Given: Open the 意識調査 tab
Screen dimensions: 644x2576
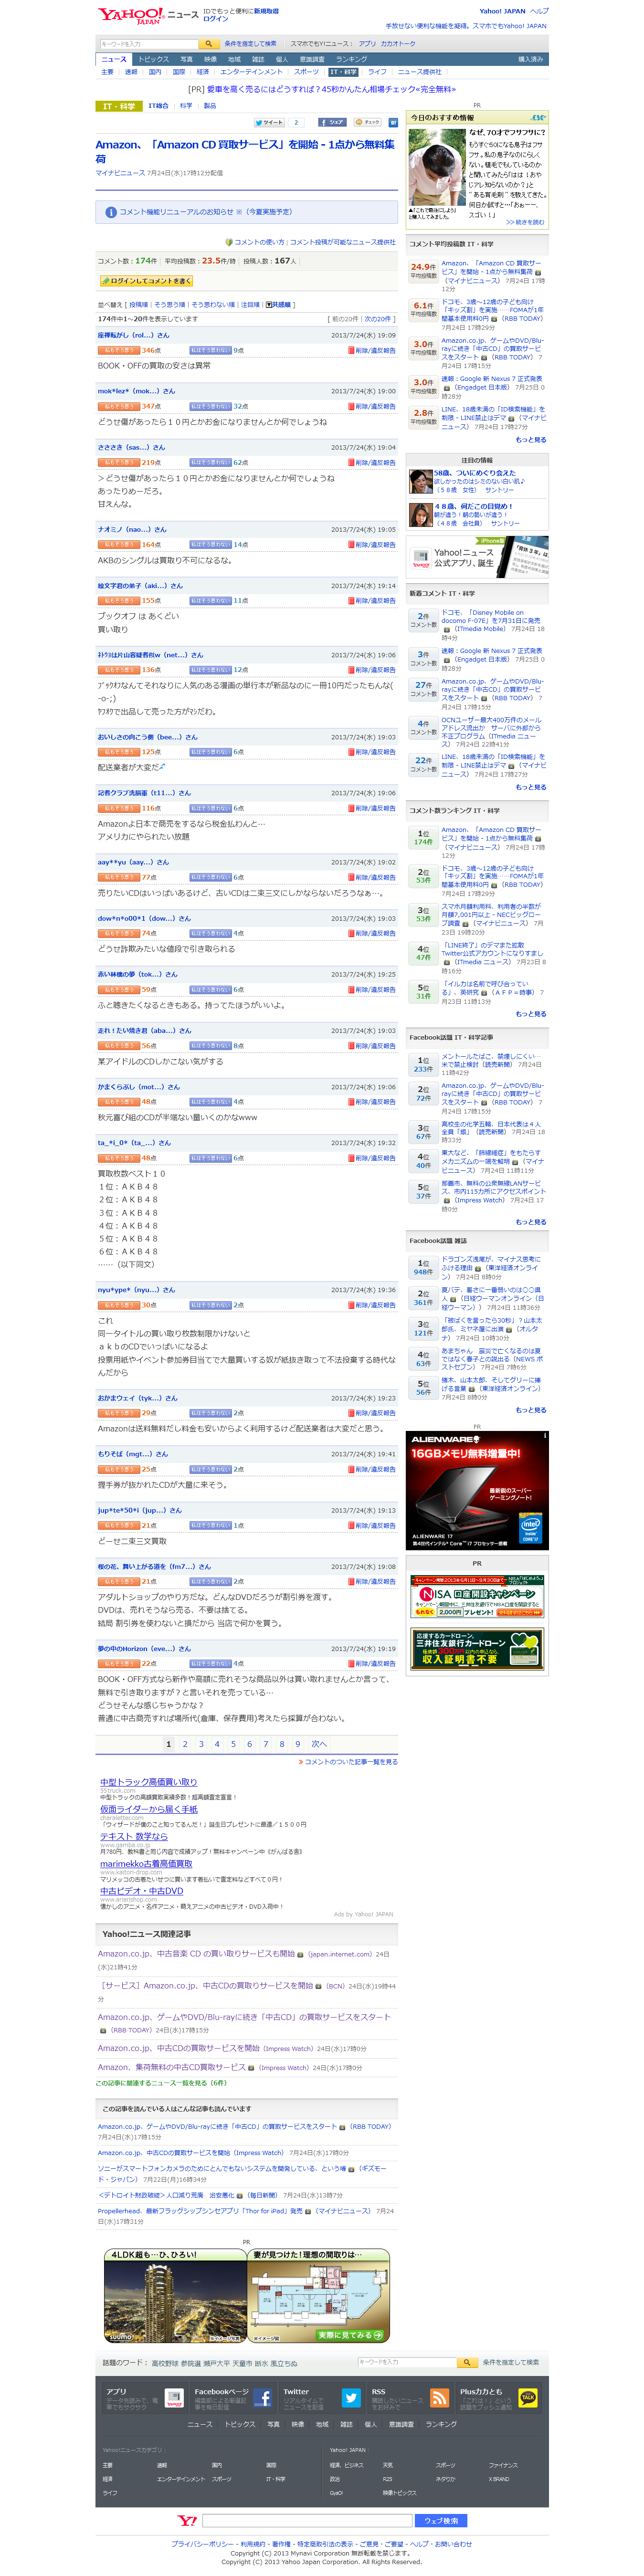Looking at the screenshot, I should (x=312, y=59).
